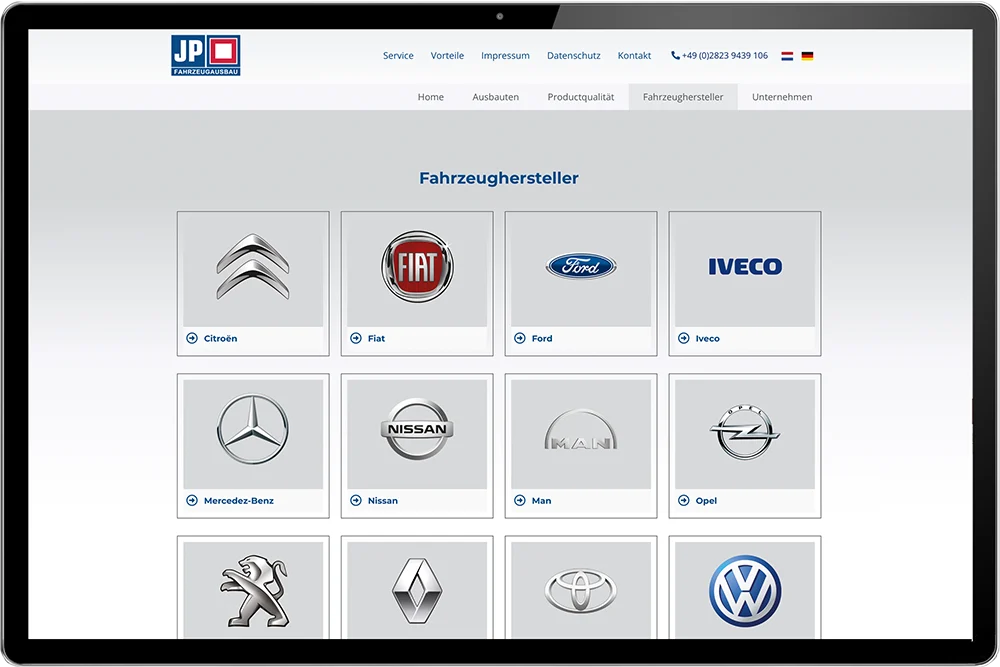Image resolution: width=1000 pixels, height=667 pixels.
Task: Select the Nissan badge icon
Action: (x=416, y=430)
